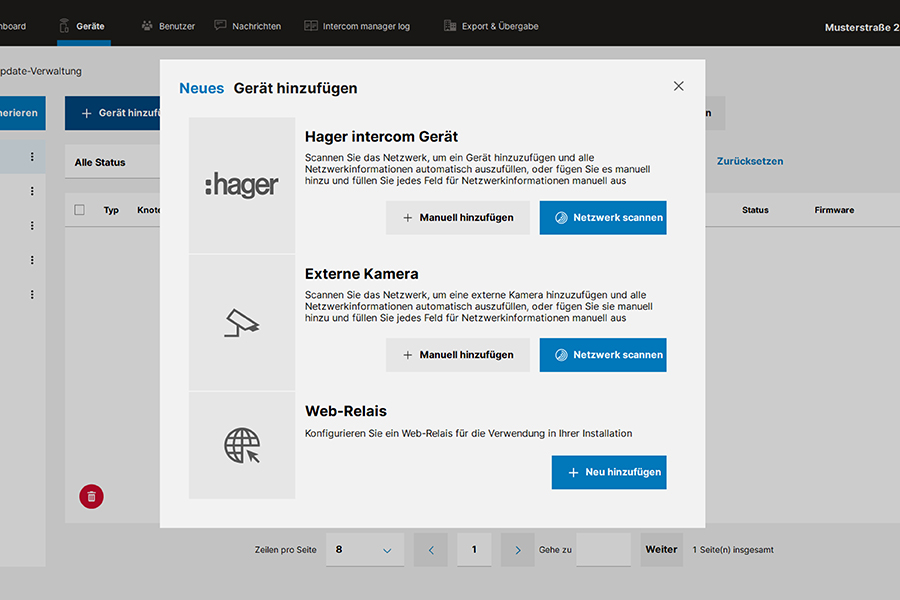Select the Web-Relais globe icon tile
This screenshot has width=900, height=600.
(242, 446)
